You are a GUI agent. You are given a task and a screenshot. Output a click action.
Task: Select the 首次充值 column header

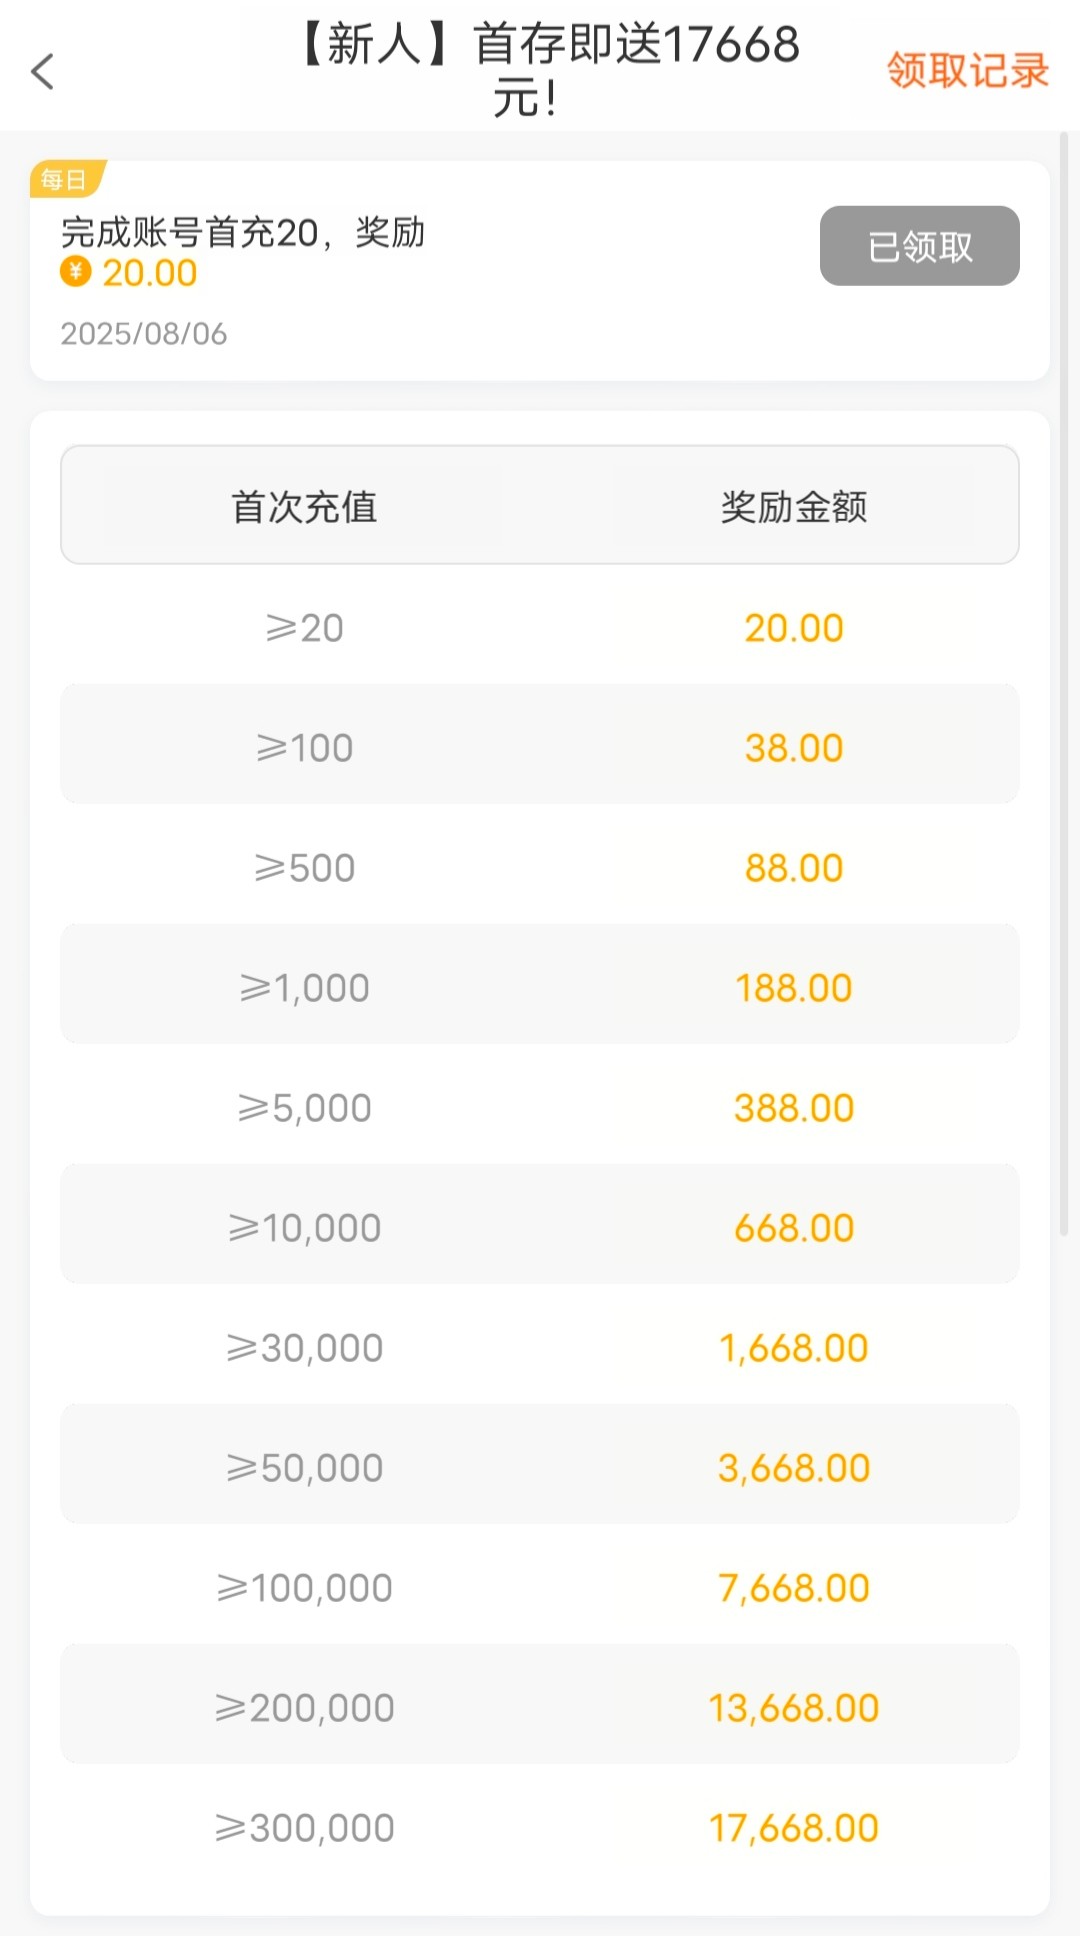click(304, 507)
